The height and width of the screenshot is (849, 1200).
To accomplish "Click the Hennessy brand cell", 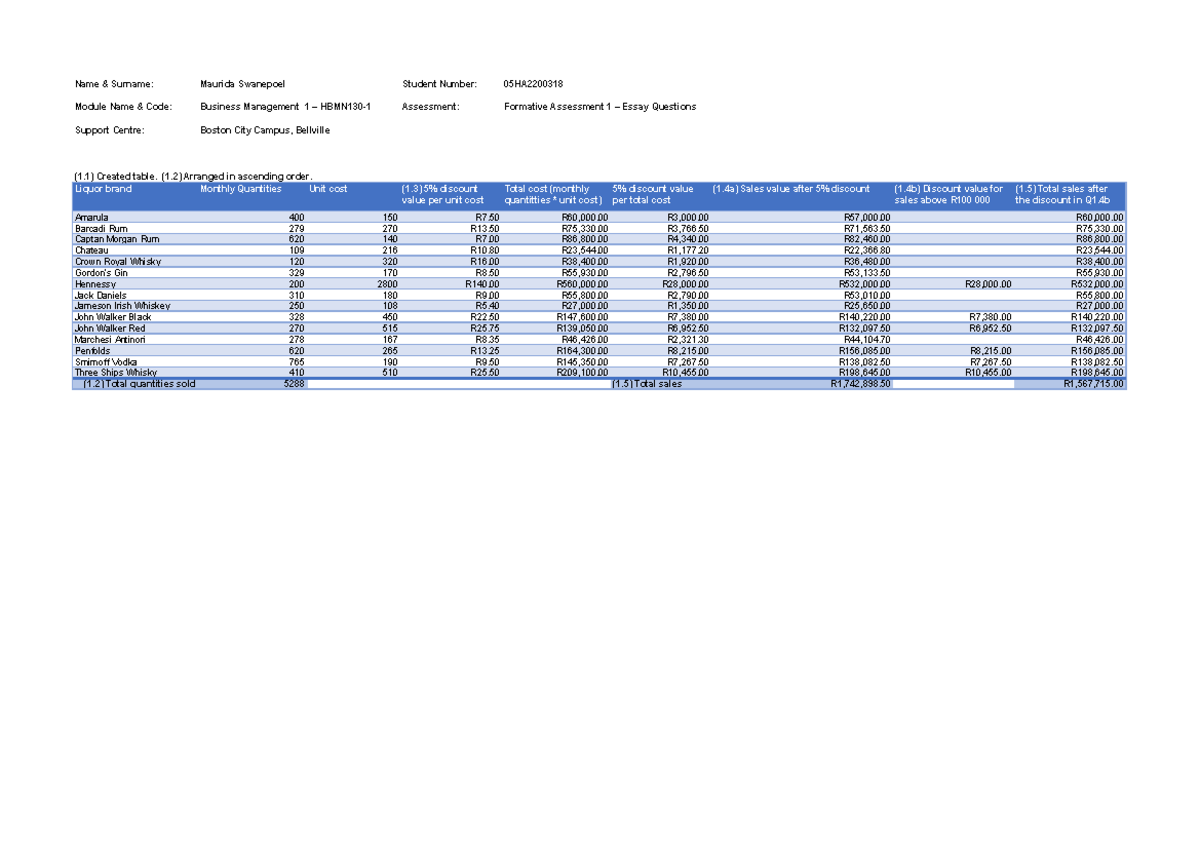I will pyautogui.click(x=95, y=284).
